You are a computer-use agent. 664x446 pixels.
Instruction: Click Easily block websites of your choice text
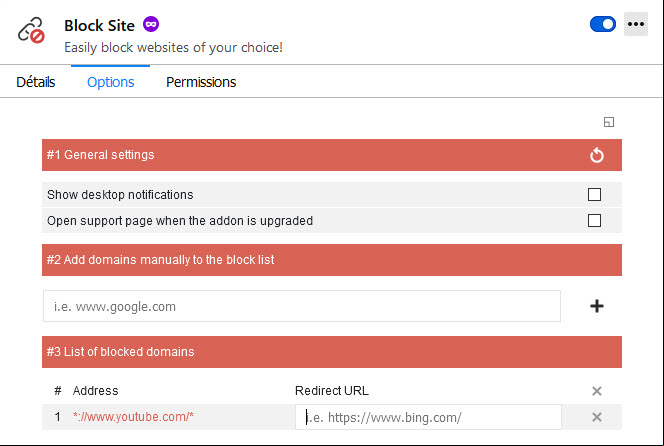173,47
